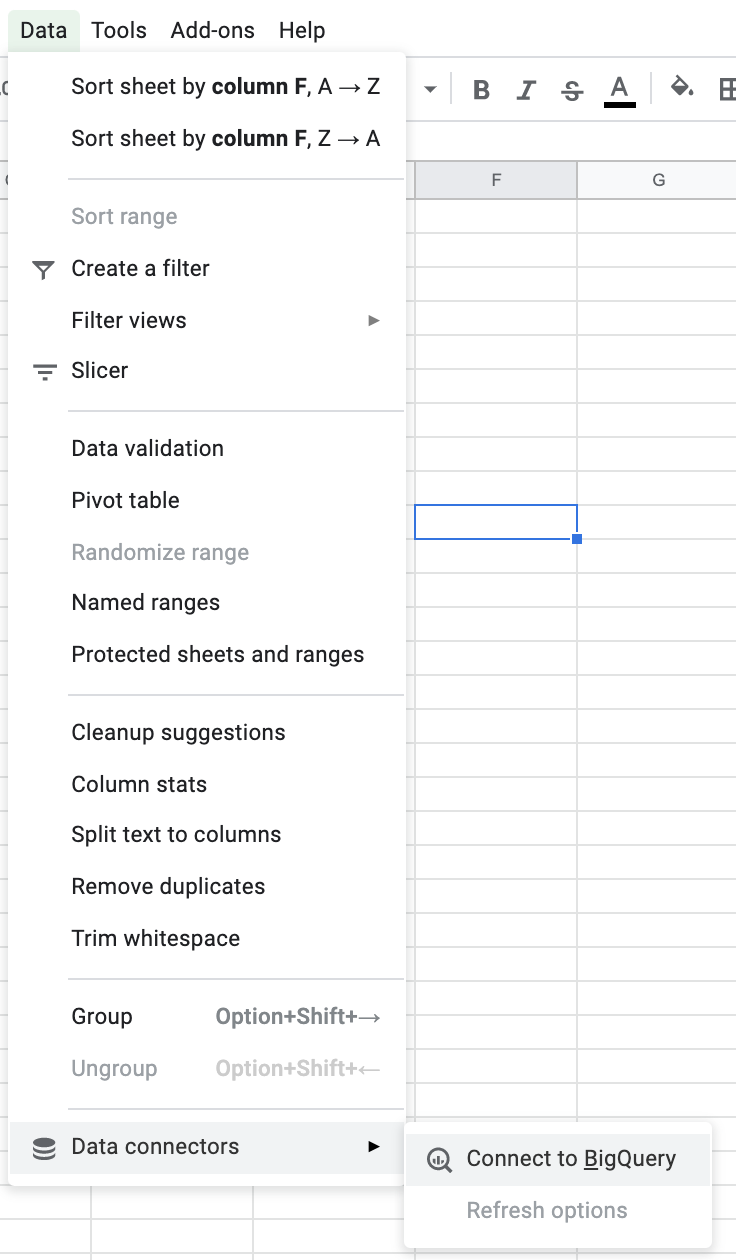Select Data validation menu entry
The image size is (736, 1260).
(x=148, y=448)
